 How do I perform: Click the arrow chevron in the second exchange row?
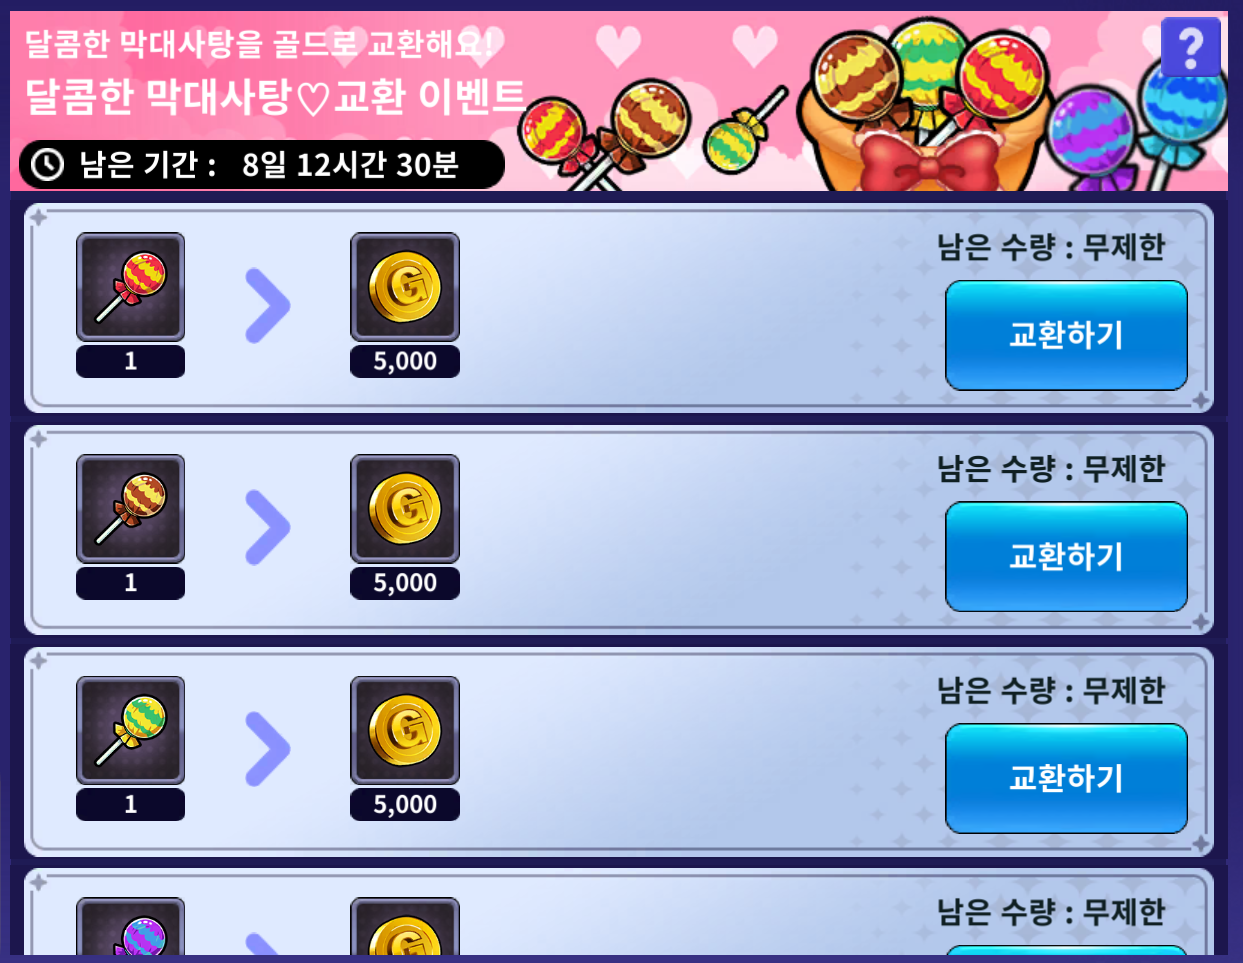pos(267,528)
